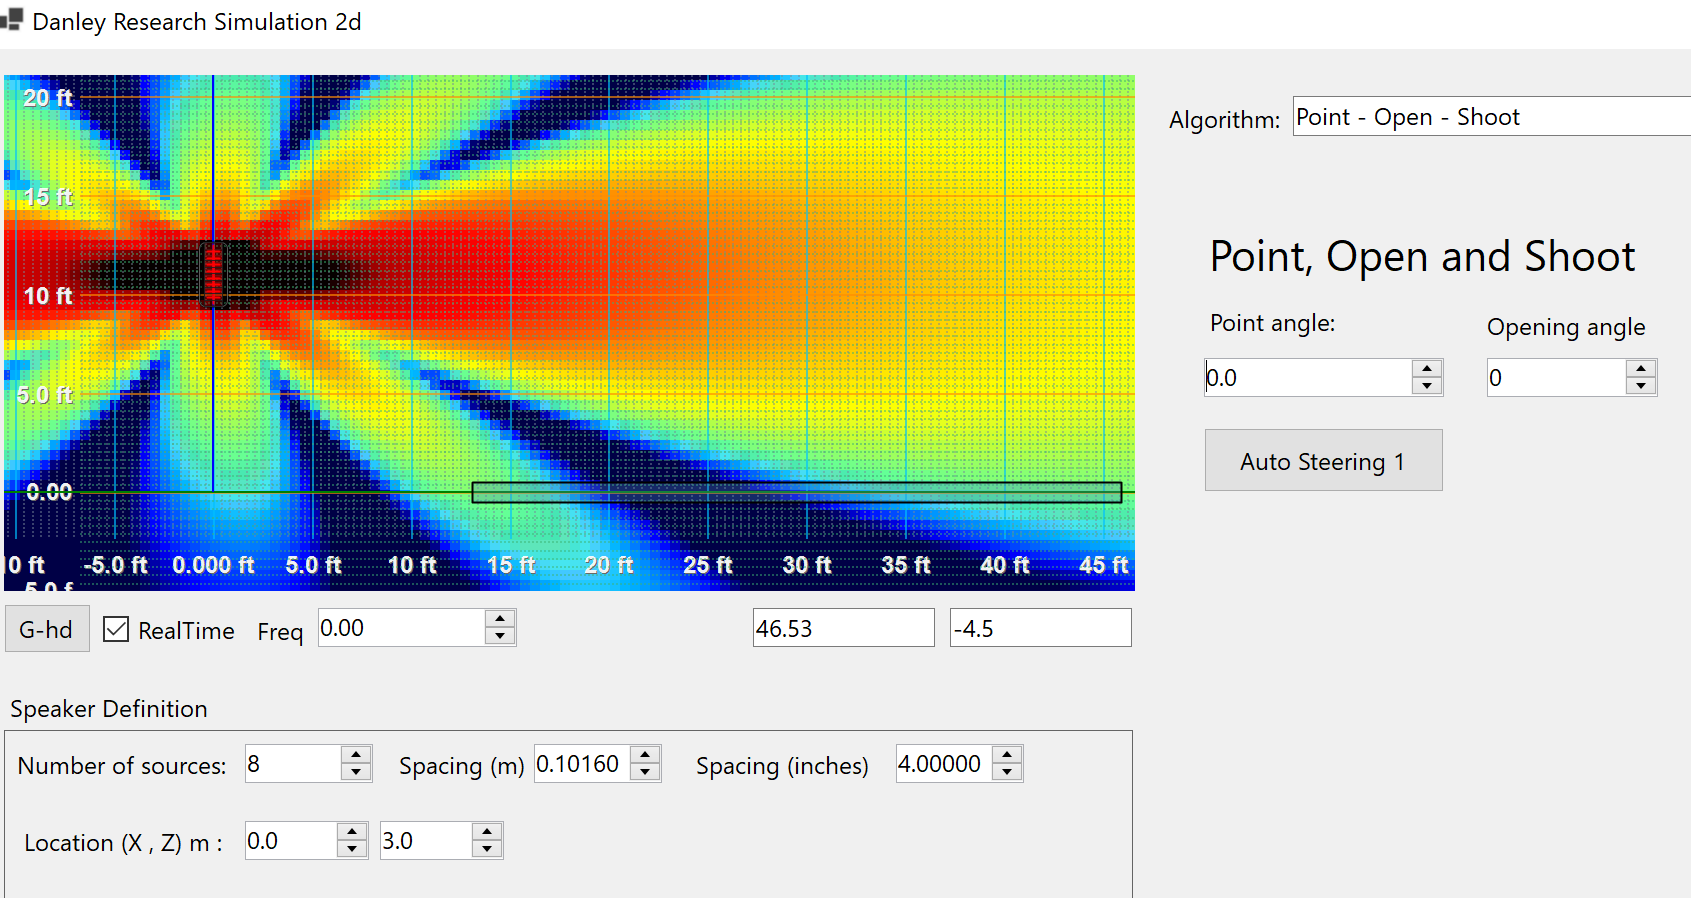The image size is (1691, 898).
Task: Click the 'Speaker Definition' label
Action: (109, 709)
